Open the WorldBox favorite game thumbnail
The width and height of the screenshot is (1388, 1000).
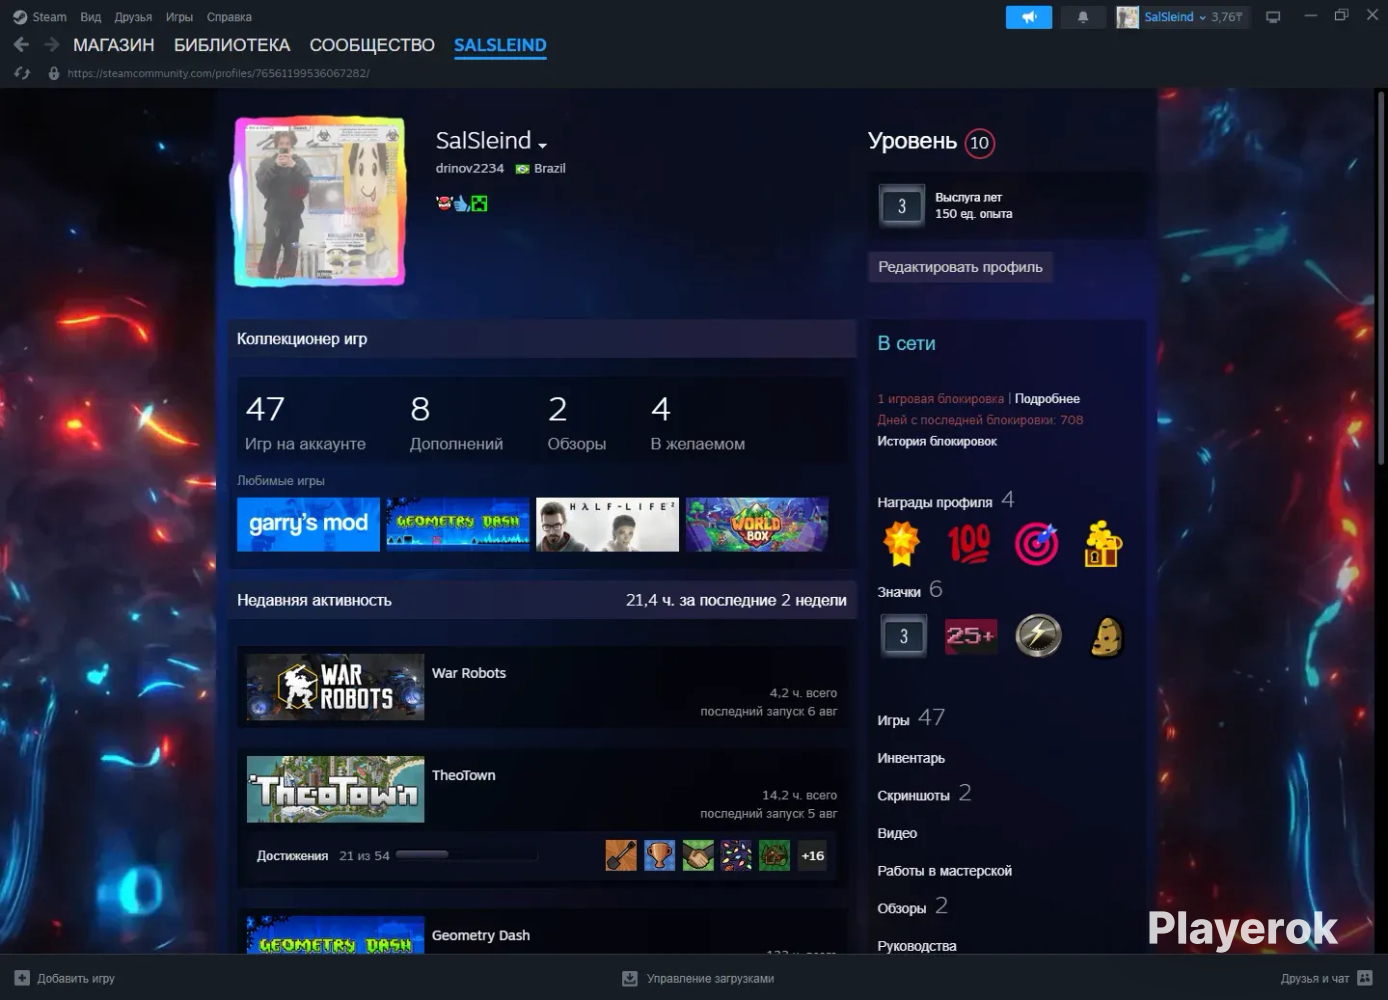click(x=757, y=524)
